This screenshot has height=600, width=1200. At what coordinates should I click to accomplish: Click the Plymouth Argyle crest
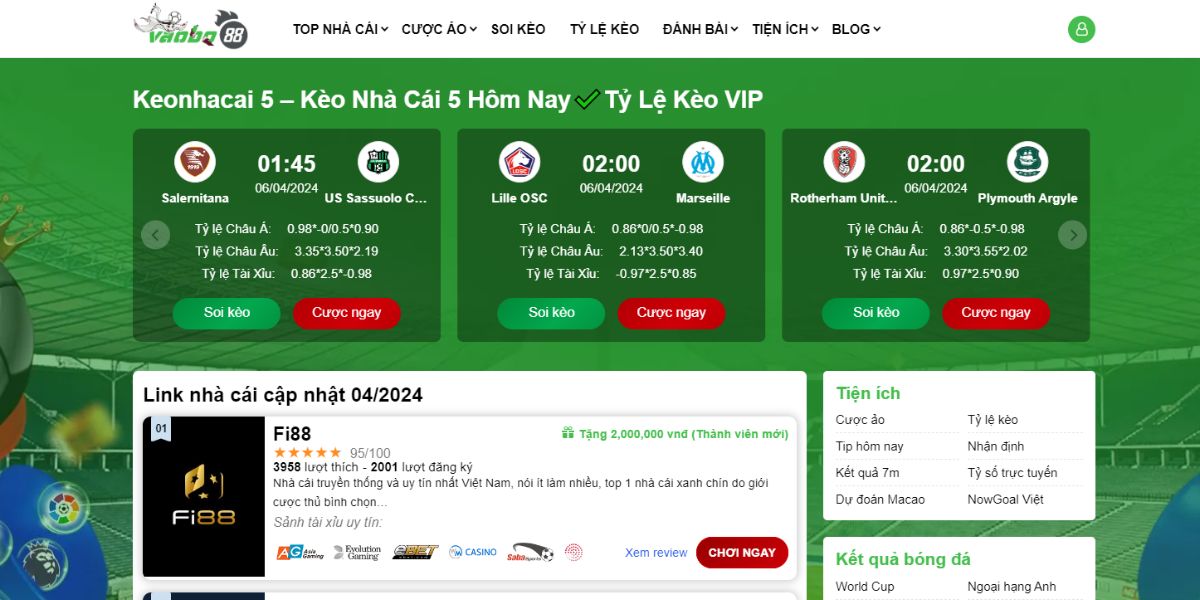point(1027,162)
